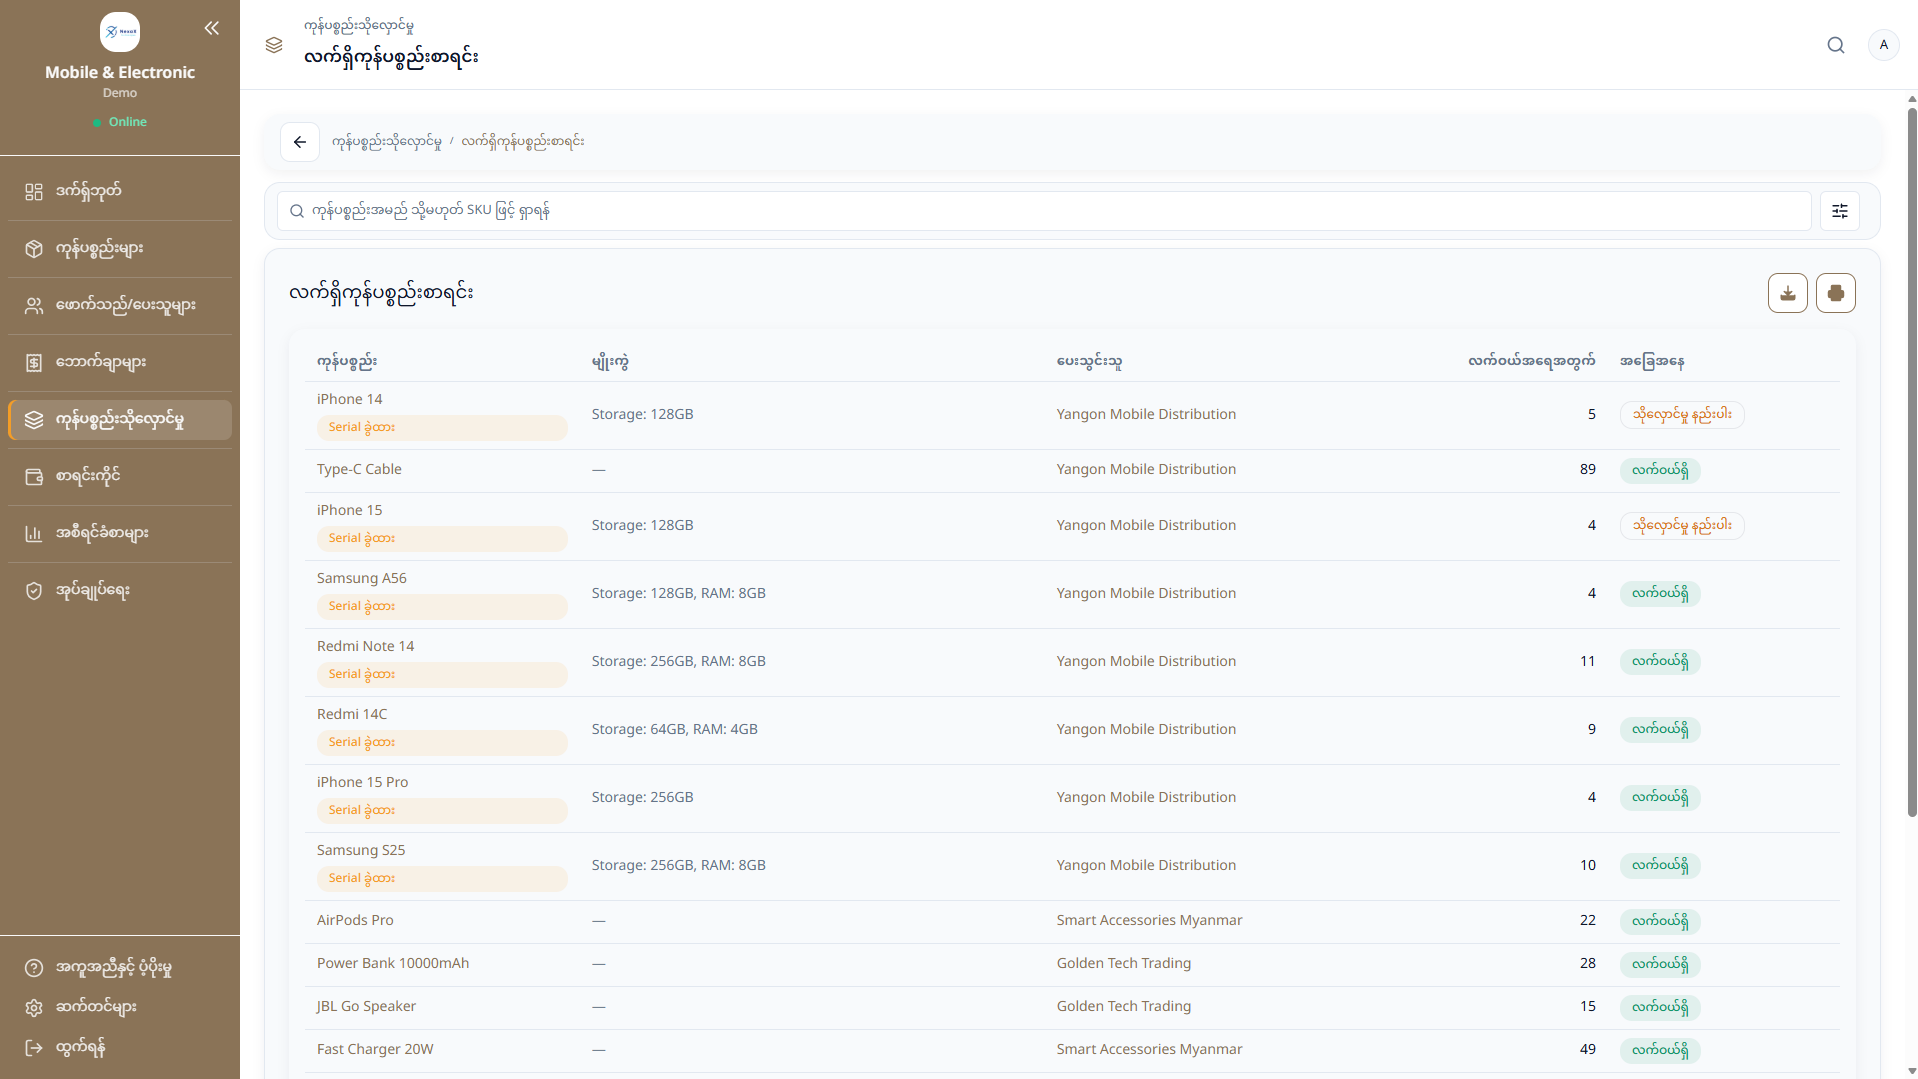Click quantity 89 for Type-C Cable
Image resolution: width=1918 pixels, height=1079 pixels.
(x=1587, y=469)
